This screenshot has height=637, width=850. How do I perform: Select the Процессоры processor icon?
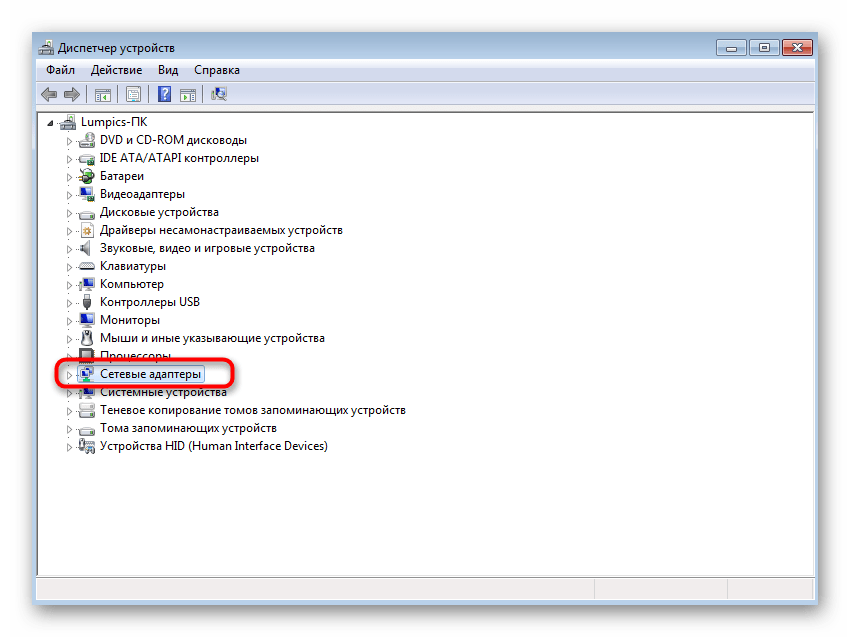88,356
